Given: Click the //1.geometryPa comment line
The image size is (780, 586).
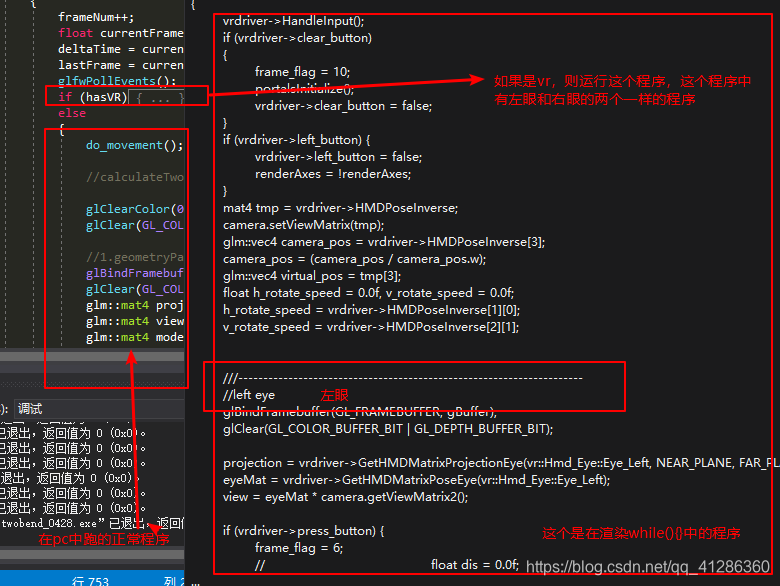Looking at the screenshot, I should [x=135, y=257].
